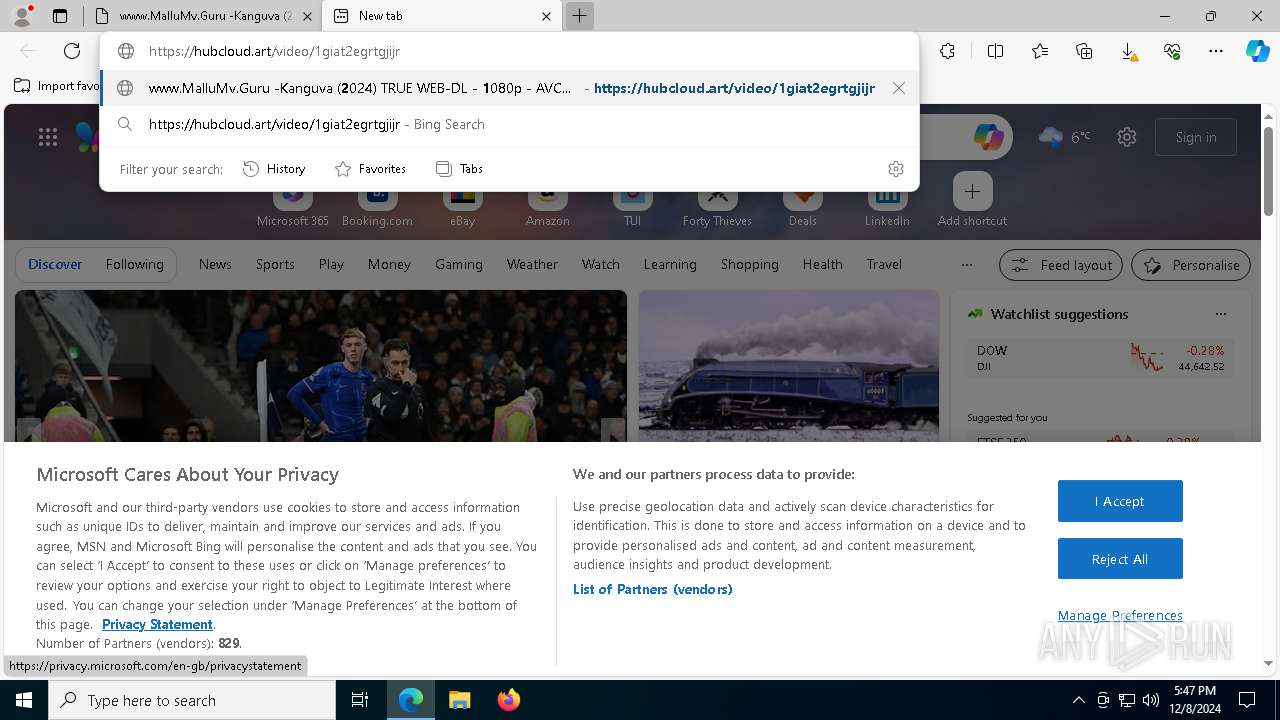Open Windows Start menu
The height and width of the screenshot is (720, 1280).
[24, 700]
